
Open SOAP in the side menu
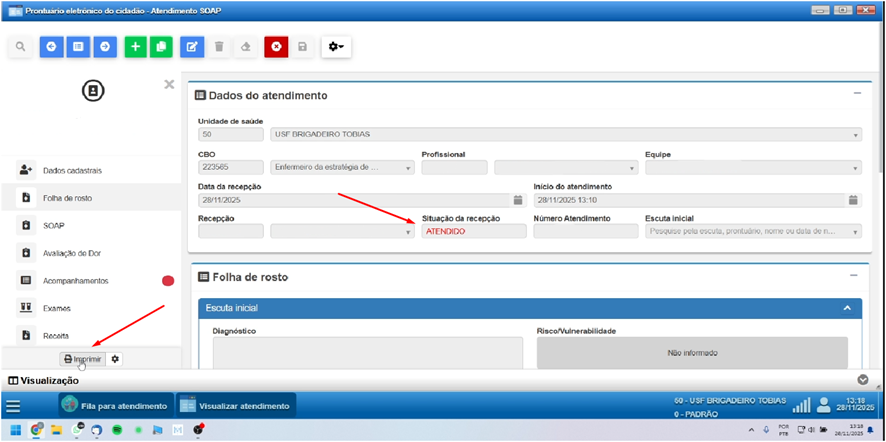click(54, 226)
